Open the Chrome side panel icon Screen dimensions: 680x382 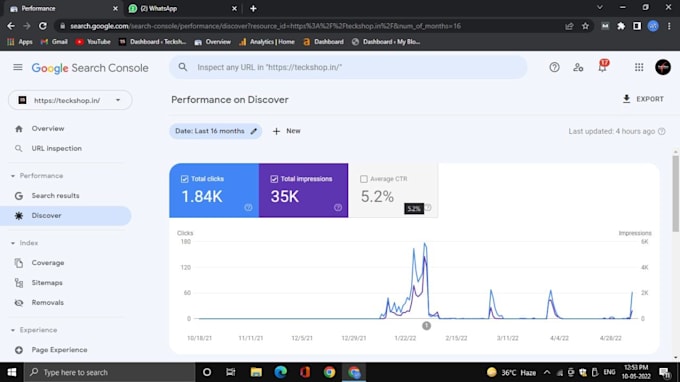637,26
